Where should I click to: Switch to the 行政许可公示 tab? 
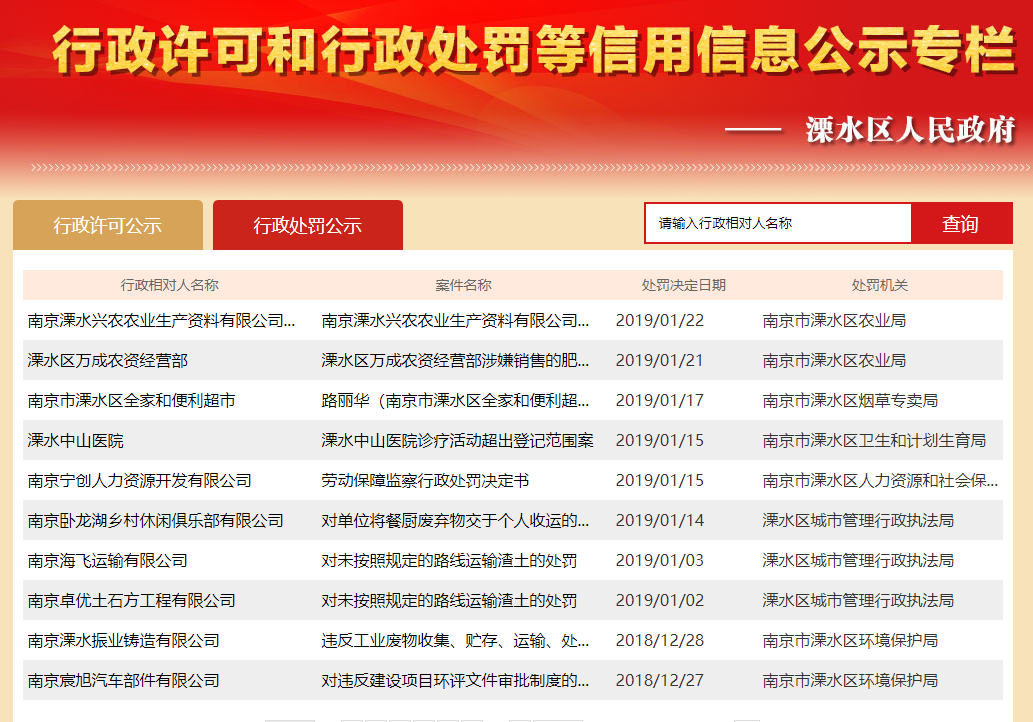point(108,225)
